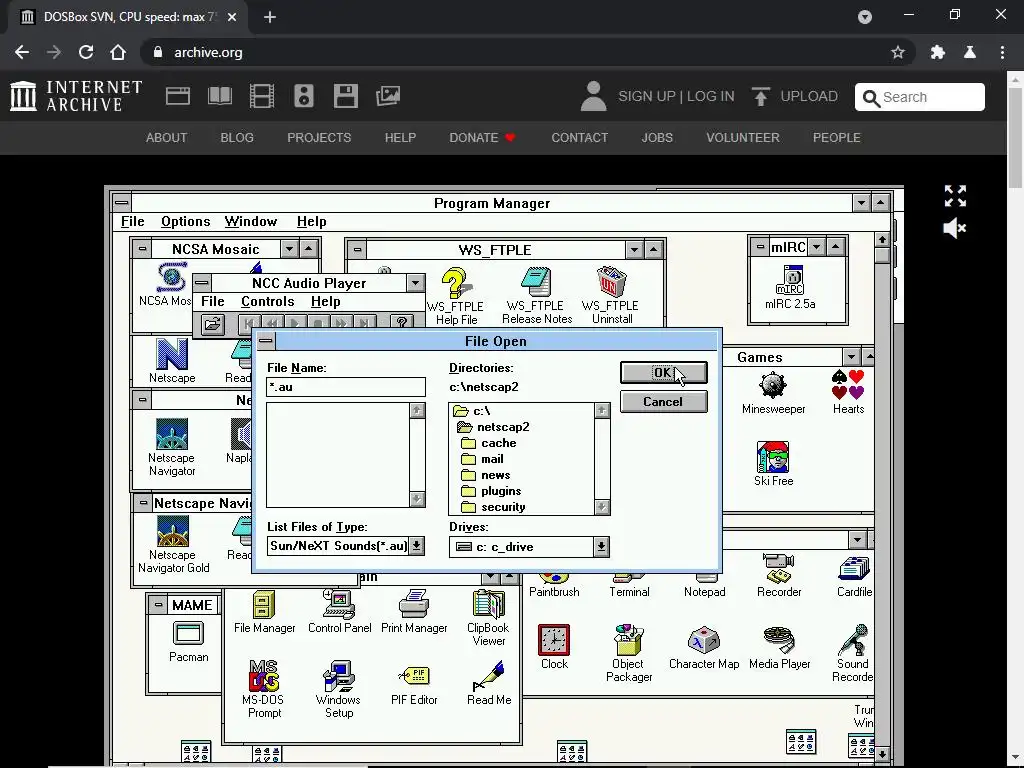
Task: Click the SIGN UP link
Action: tap(647, 96)
